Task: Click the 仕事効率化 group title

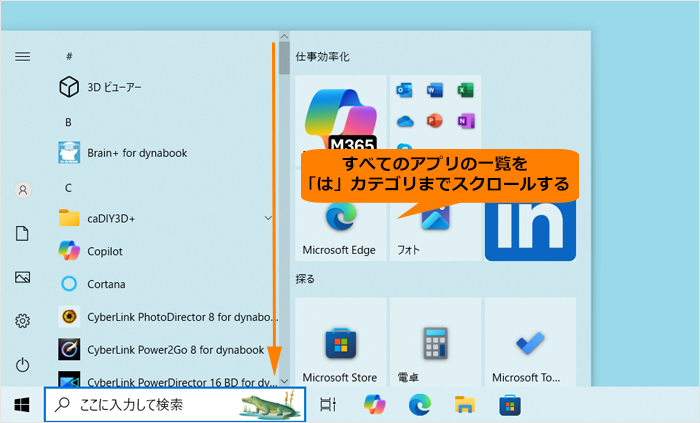Action: tap(322, 57)
